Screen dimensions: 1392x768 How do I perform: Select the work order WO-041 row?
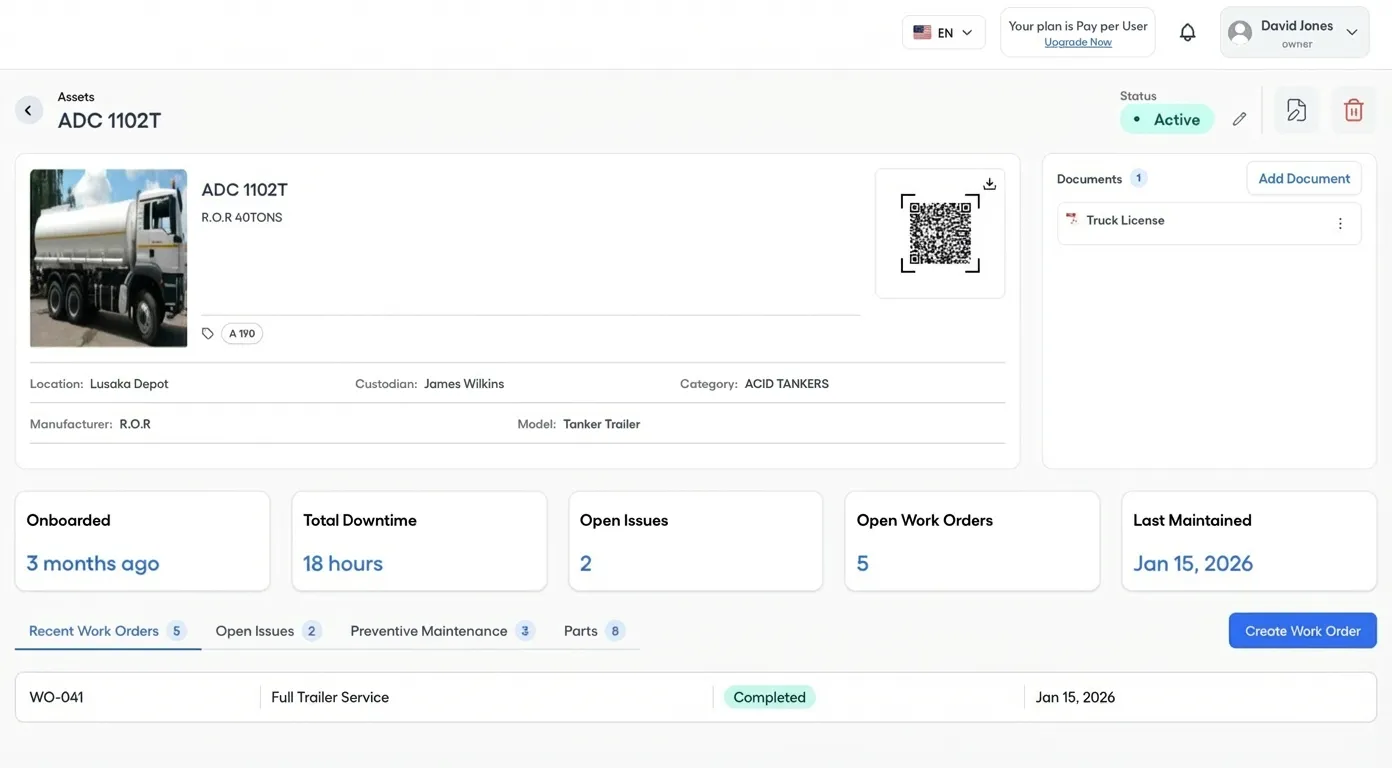point(56,696)
